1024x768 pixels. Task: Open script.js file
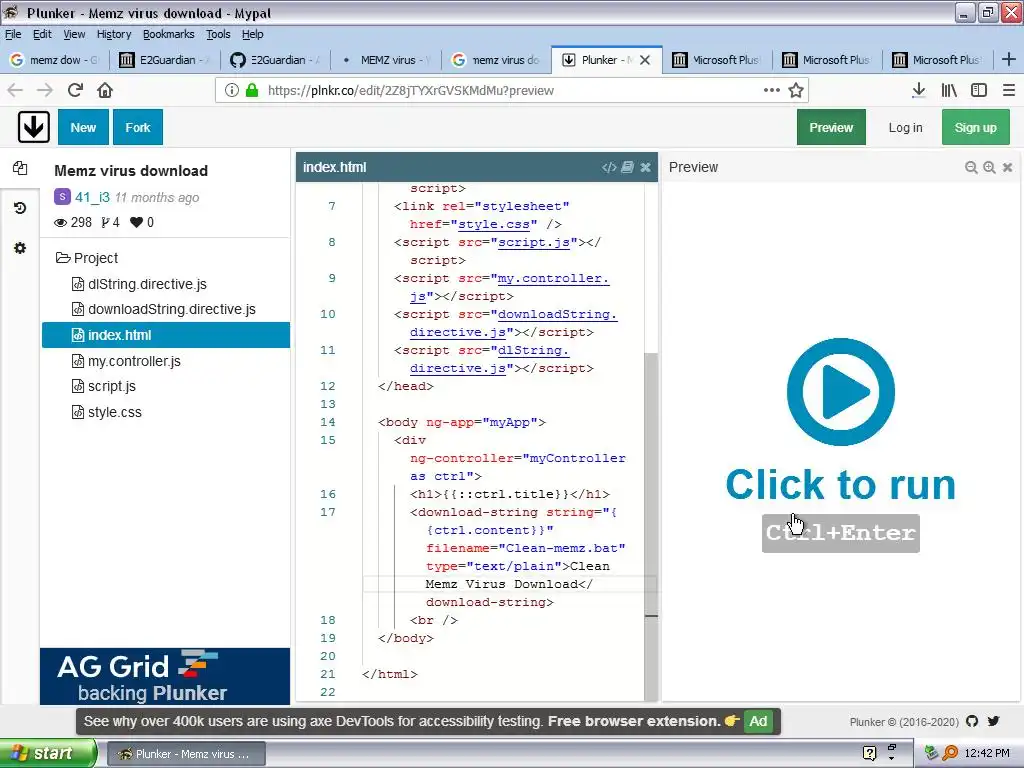(x=112, y=387)
